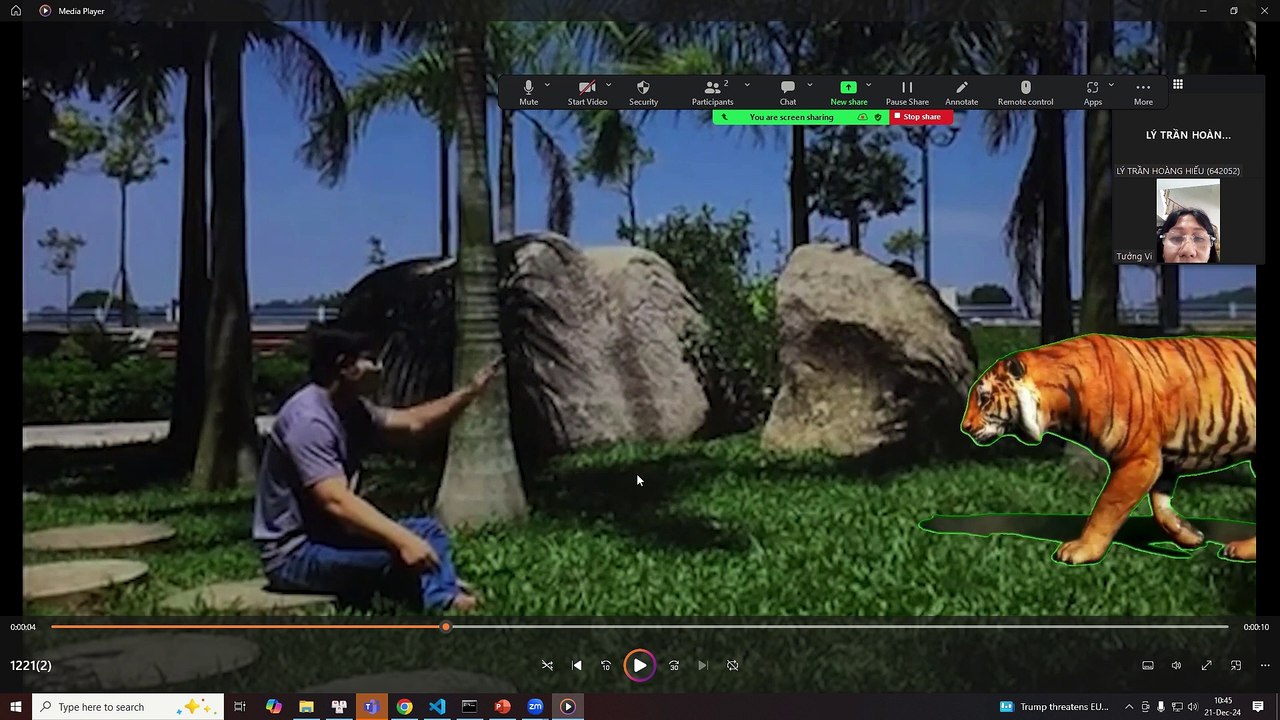Open the Zoom More menu
Viewport: 1280px width, 720px height.
(1143, 93)
